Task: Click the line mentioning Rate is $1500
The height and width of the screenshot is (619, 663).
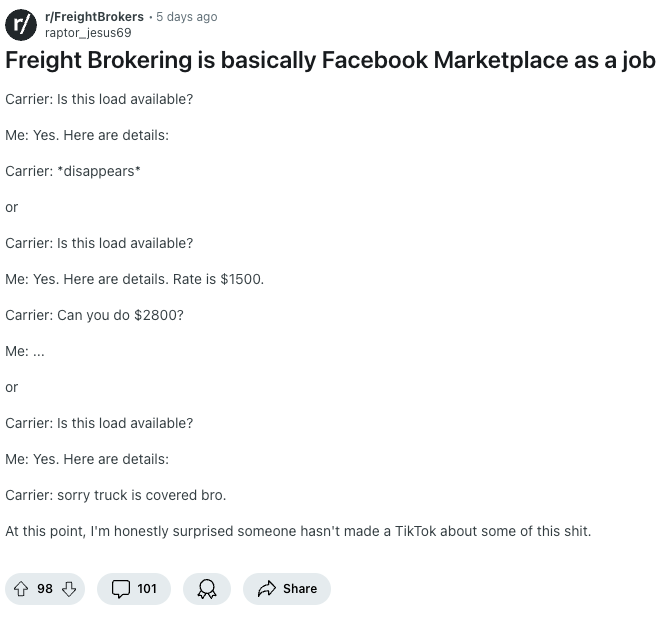Action: click(135, 279)
